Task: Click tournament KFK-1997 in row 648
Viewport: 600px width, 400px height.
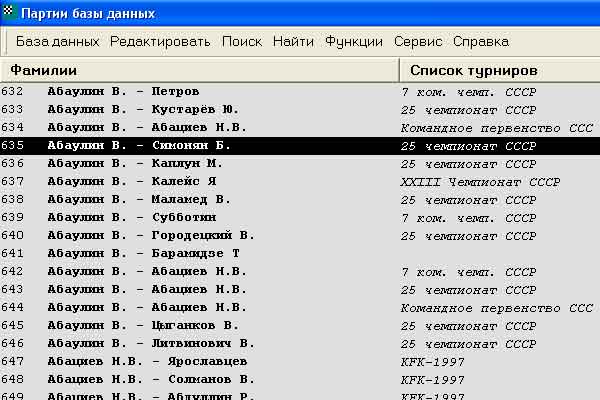Action: coord(432,380)
